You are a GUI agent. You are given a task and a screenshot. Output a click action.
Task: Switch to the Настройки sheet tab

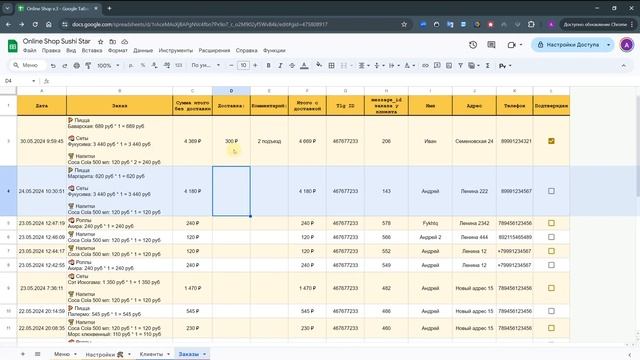click(104, 354)
